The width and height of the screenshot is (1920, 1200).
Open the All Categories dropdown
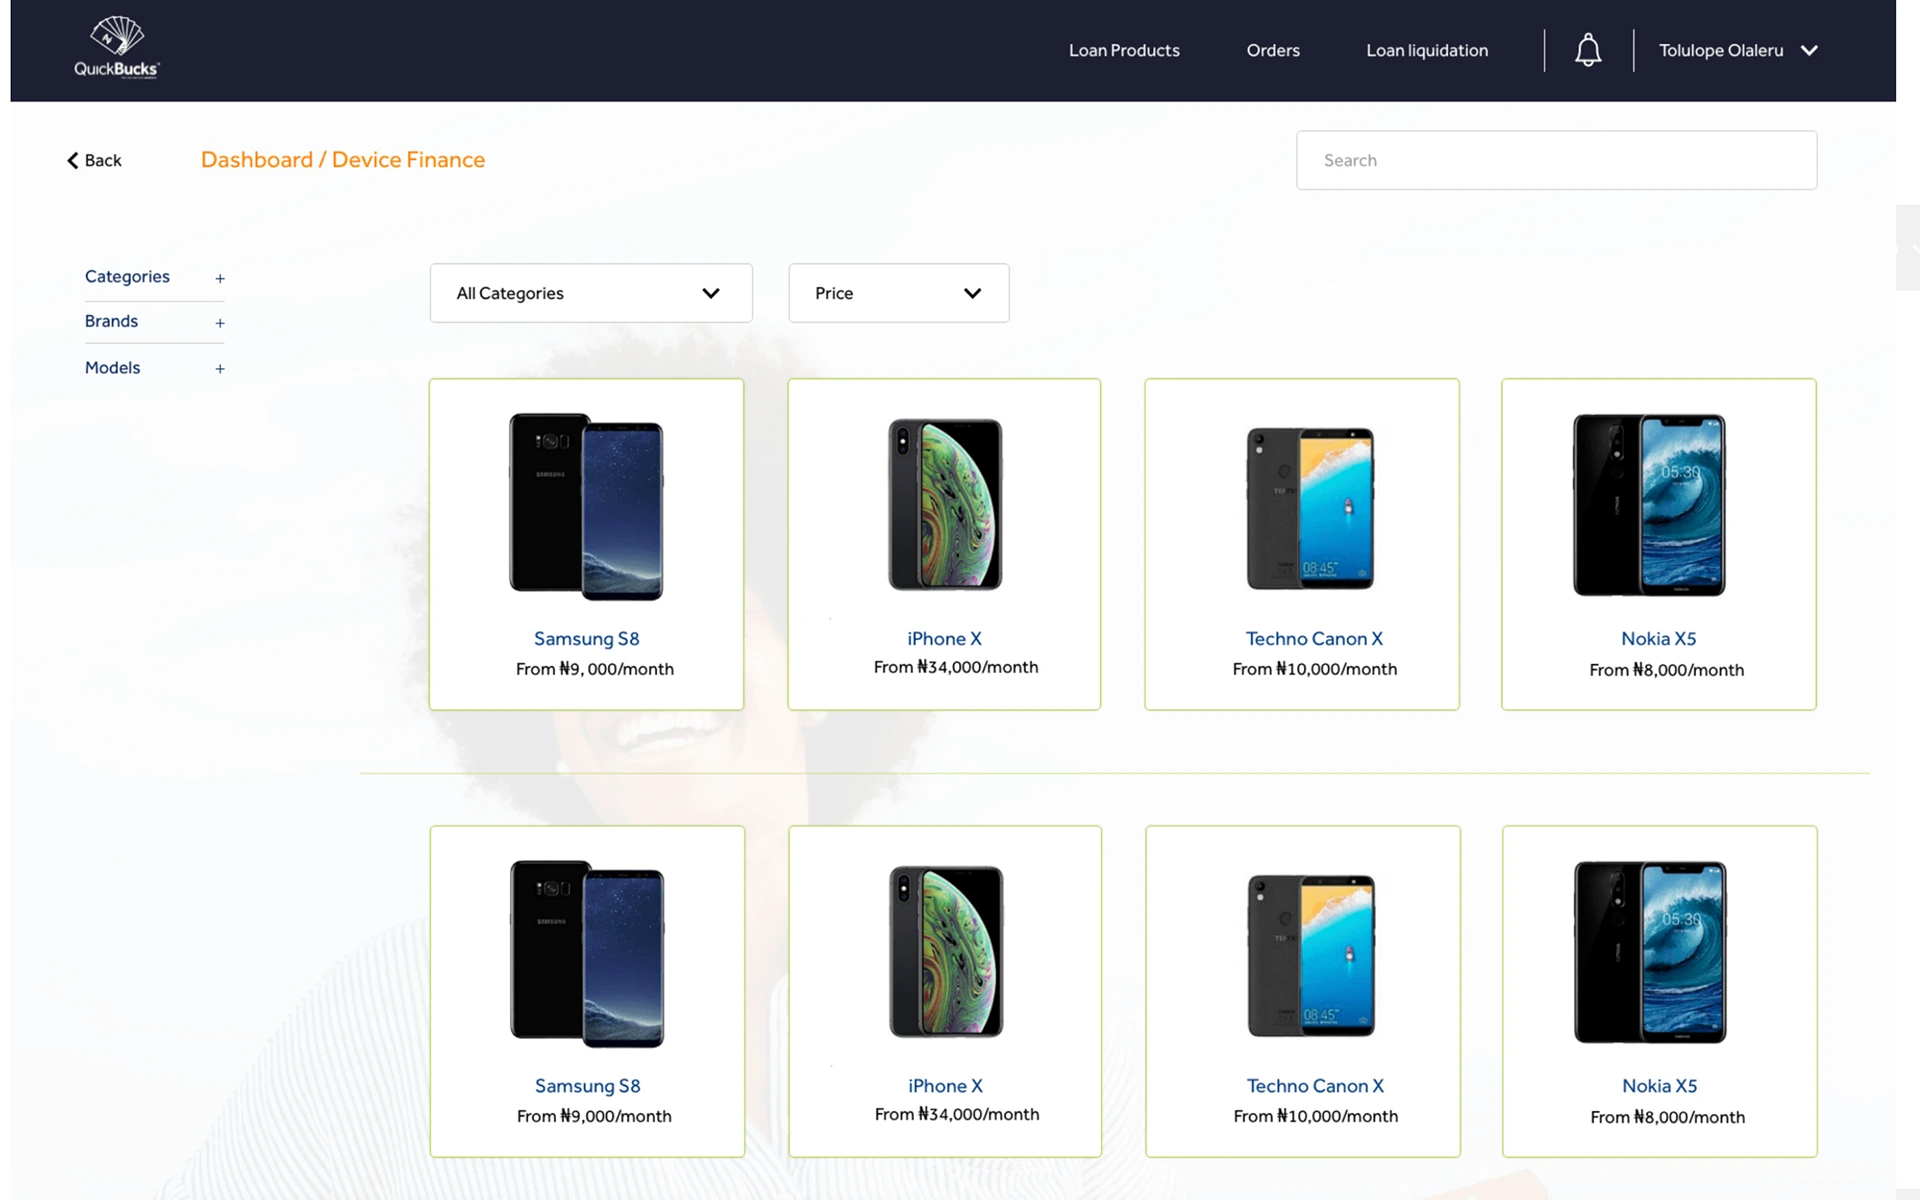point(591,293)
